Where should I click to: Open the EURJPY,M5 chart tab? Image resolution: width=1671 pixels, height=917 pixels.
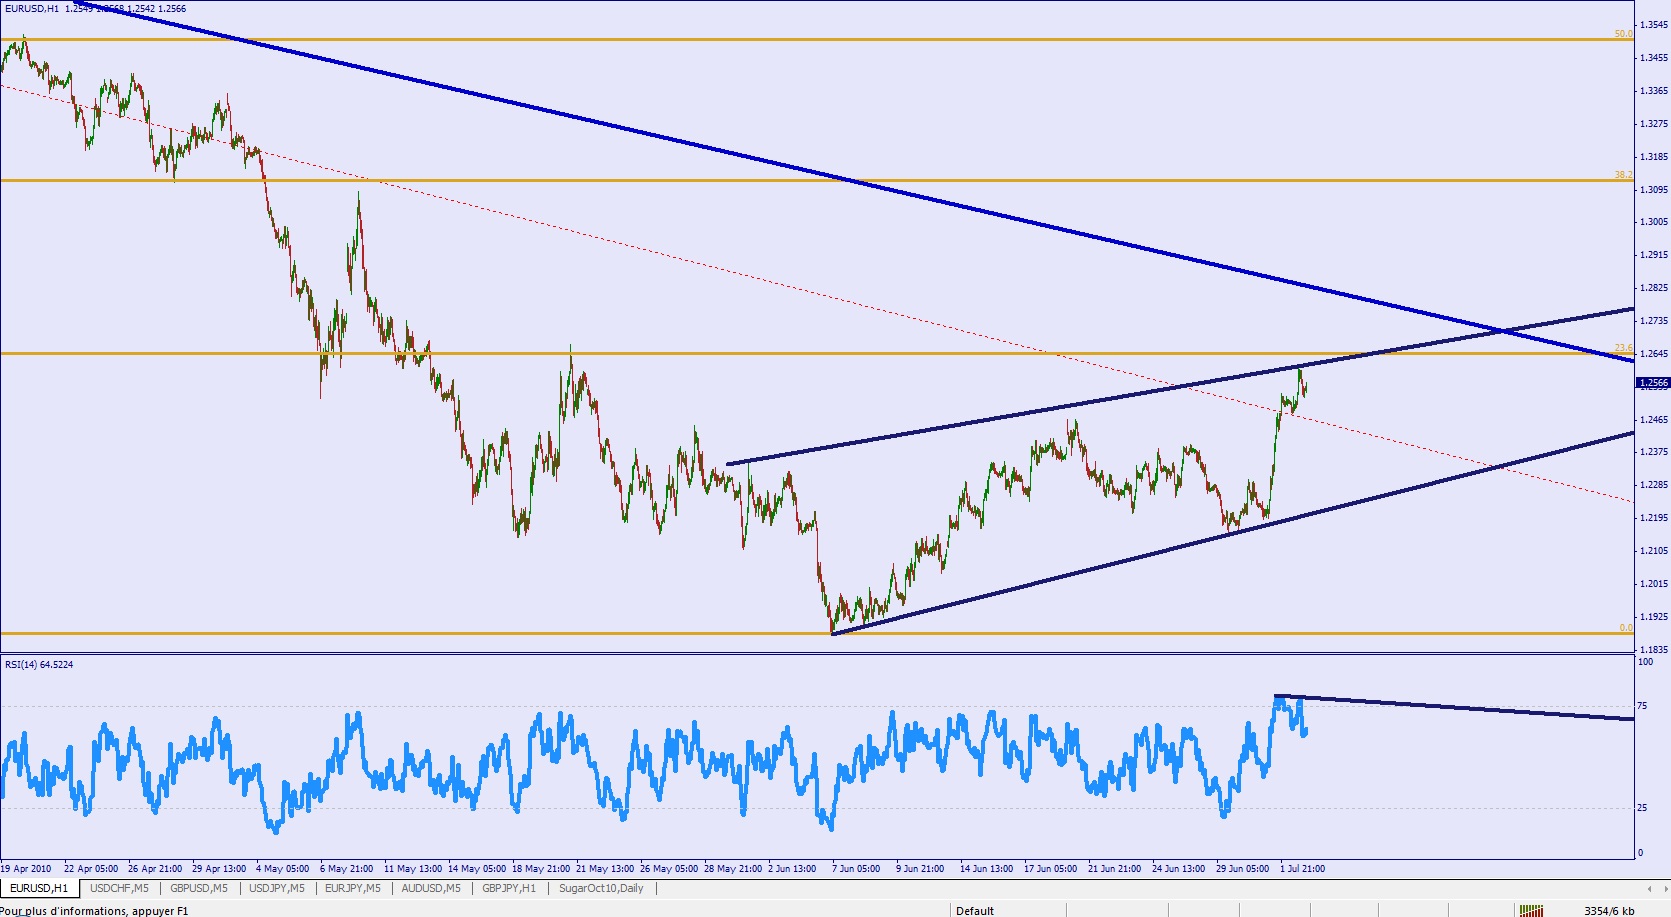point(353,888)
